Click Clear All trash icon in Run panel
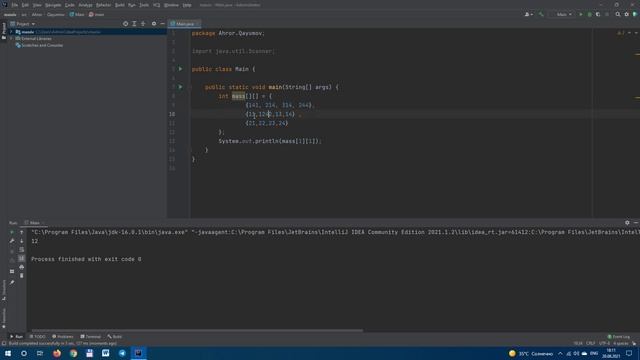The width and height of the screenshot is (640, 360). 22,276
